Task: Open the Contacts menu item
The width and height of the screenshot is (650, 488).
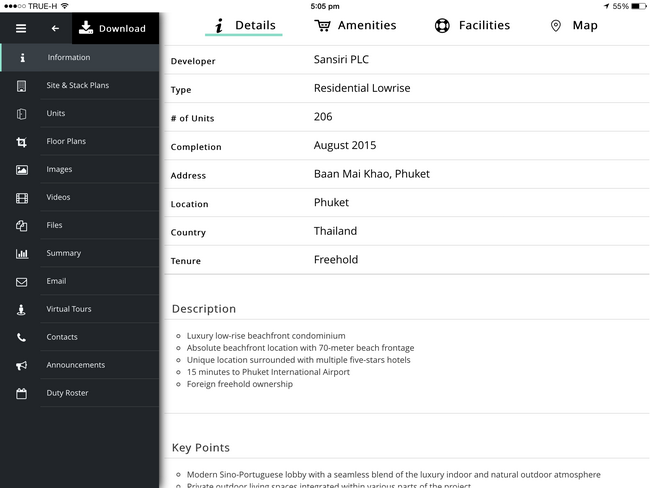Action: tap(80, 337)
